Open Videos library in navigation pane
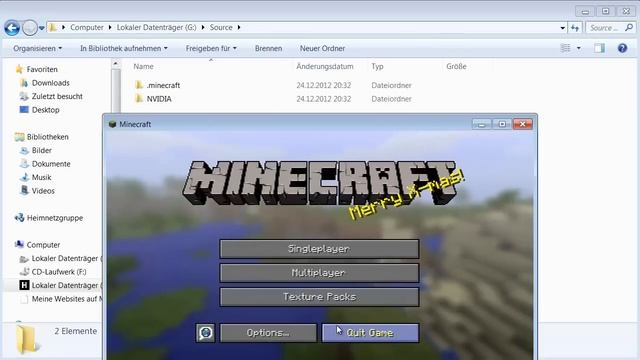This screenshot has height=360, width=640. (x=43, y=191)
